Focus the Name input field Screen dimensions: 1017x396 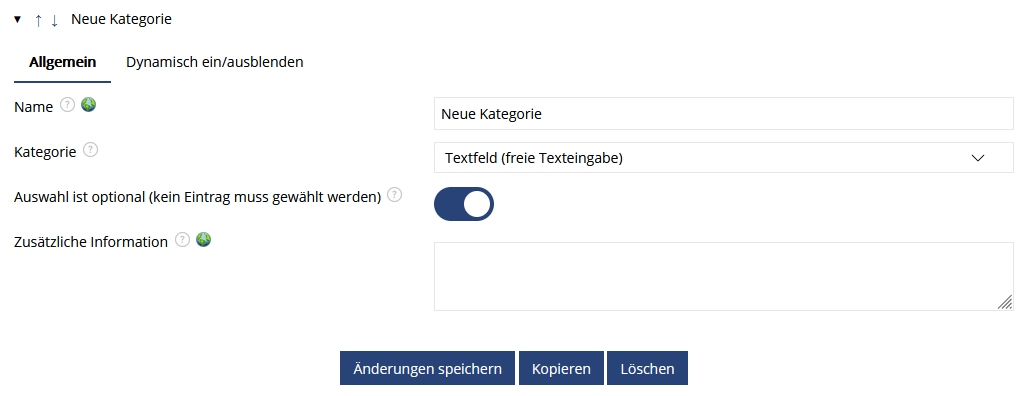723,114
